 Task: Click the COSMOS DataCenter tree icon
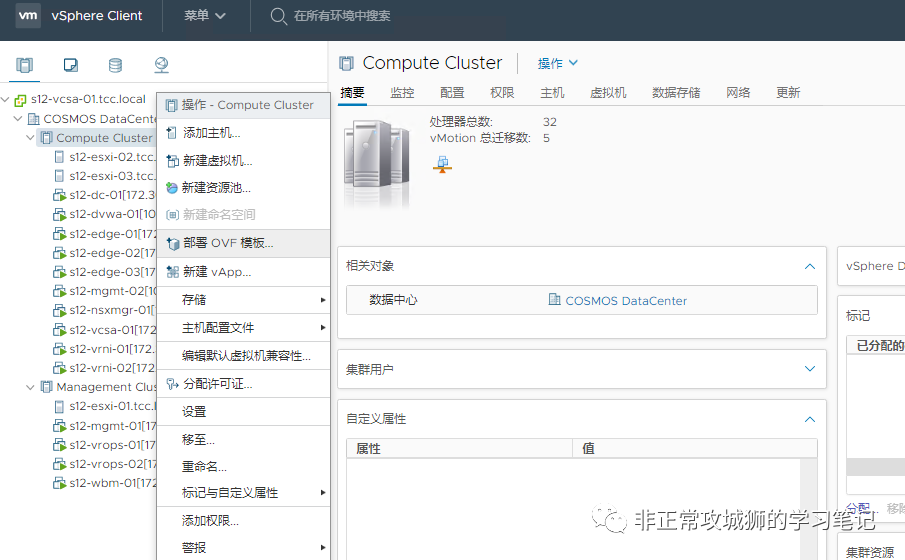[33, 119]
